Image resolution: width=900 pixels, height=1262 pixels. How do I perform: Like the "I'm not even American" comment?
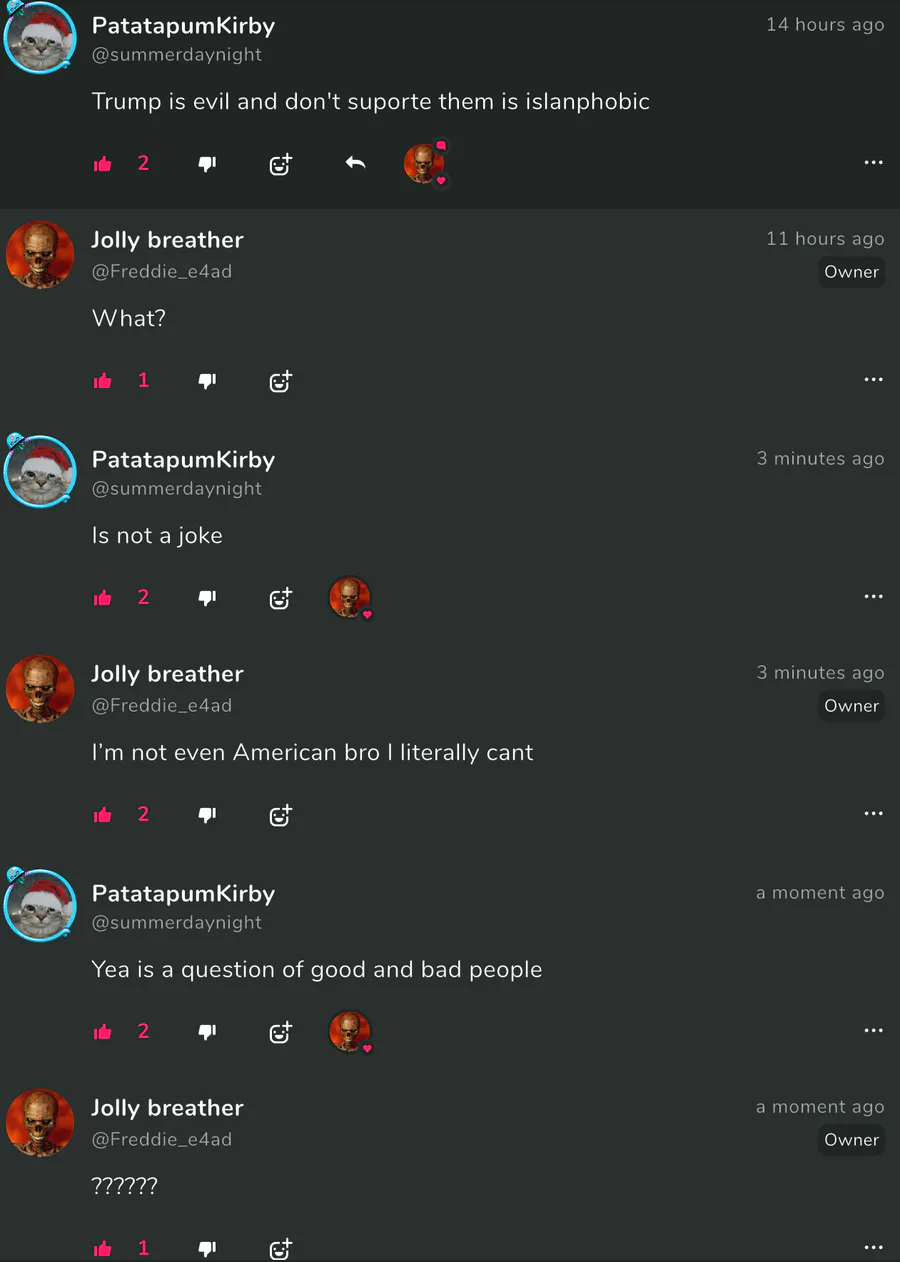click(x=103, y=815)
